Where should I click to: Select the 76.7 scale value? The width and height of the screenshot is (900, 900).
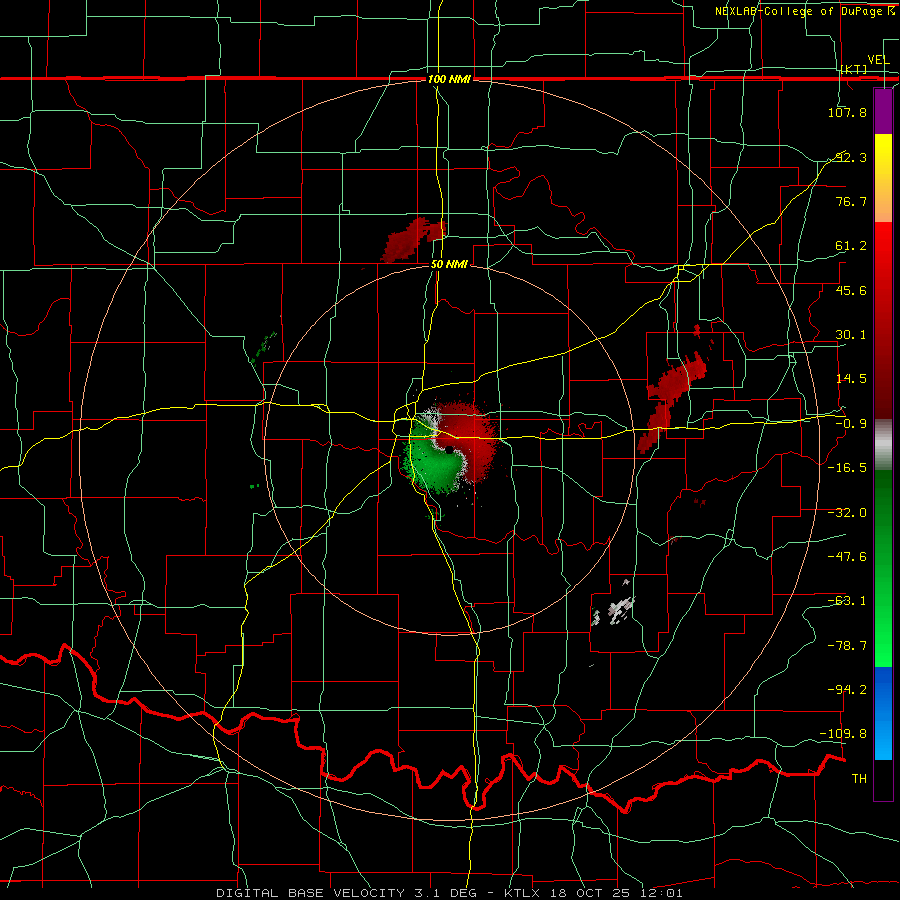click(x=851, y=201)
